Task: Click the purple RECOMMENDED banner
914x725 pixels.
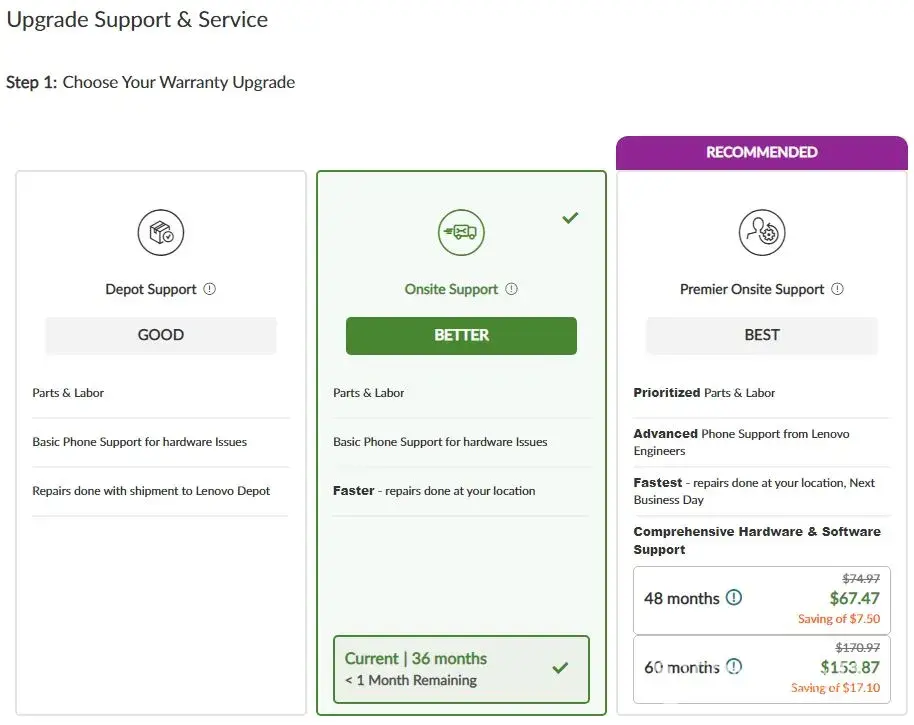Action: 762,152
